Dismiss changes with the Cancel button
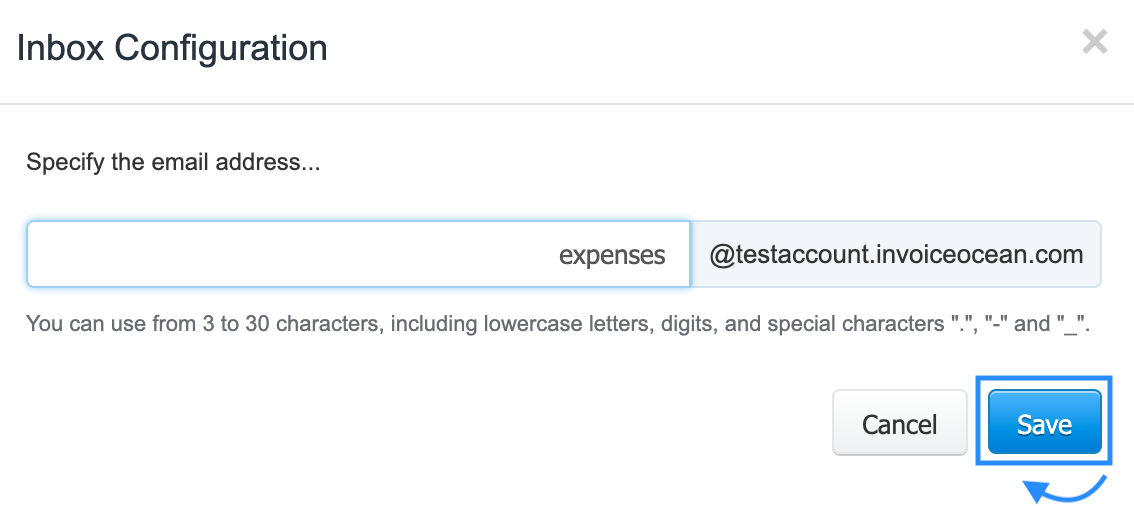 [899, 424]
